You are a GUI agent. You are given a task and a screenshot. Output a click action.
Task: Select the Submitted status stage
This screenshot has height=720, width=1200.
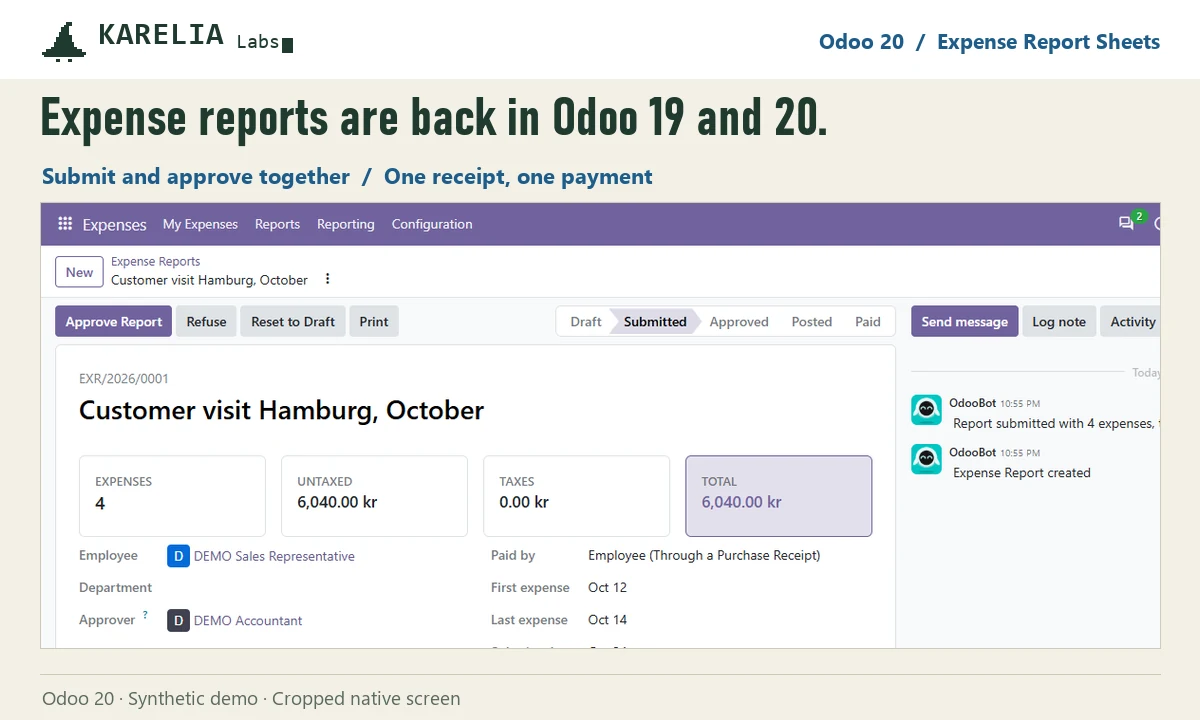click(x=655, y=322)
